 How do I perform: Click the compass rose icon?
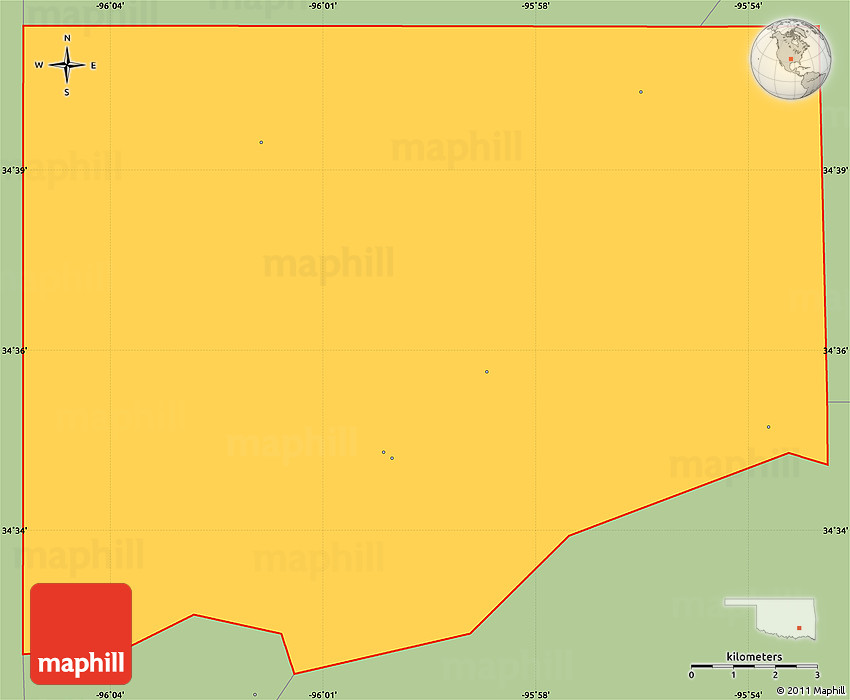tap(67, 66)
